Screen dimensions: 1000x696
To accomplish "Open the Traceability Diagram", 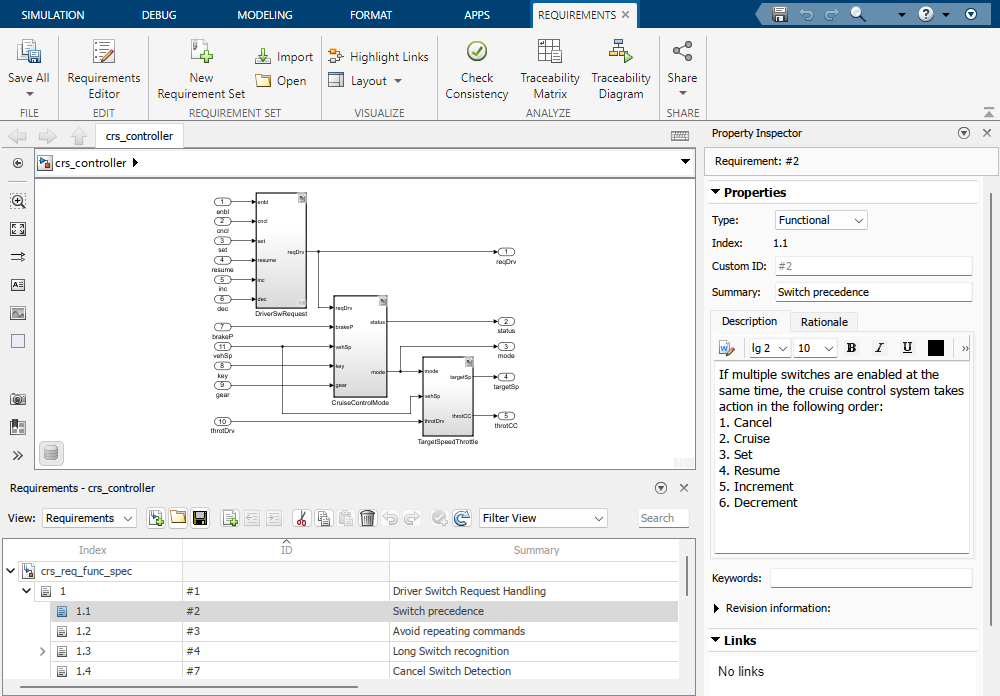I will (x=620, y=69).
